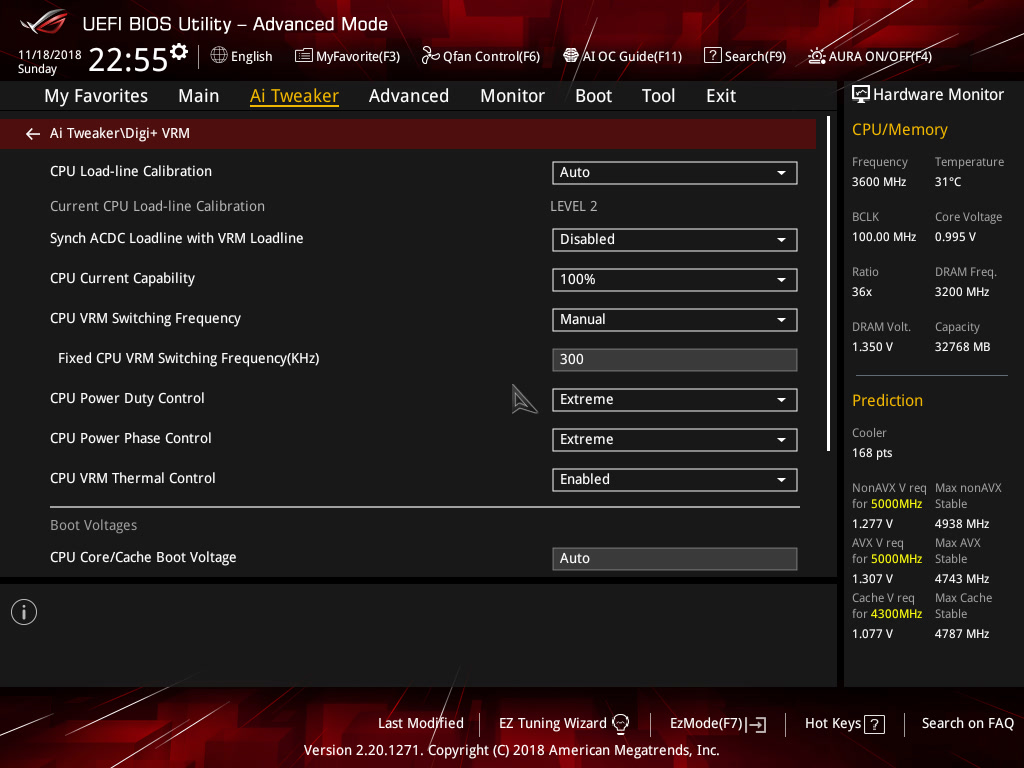Select Synch ACDC Loadline with VRM Loadline label
Image resolution: width=1024 pixels, height=768 pixels.
coord(176,238)
